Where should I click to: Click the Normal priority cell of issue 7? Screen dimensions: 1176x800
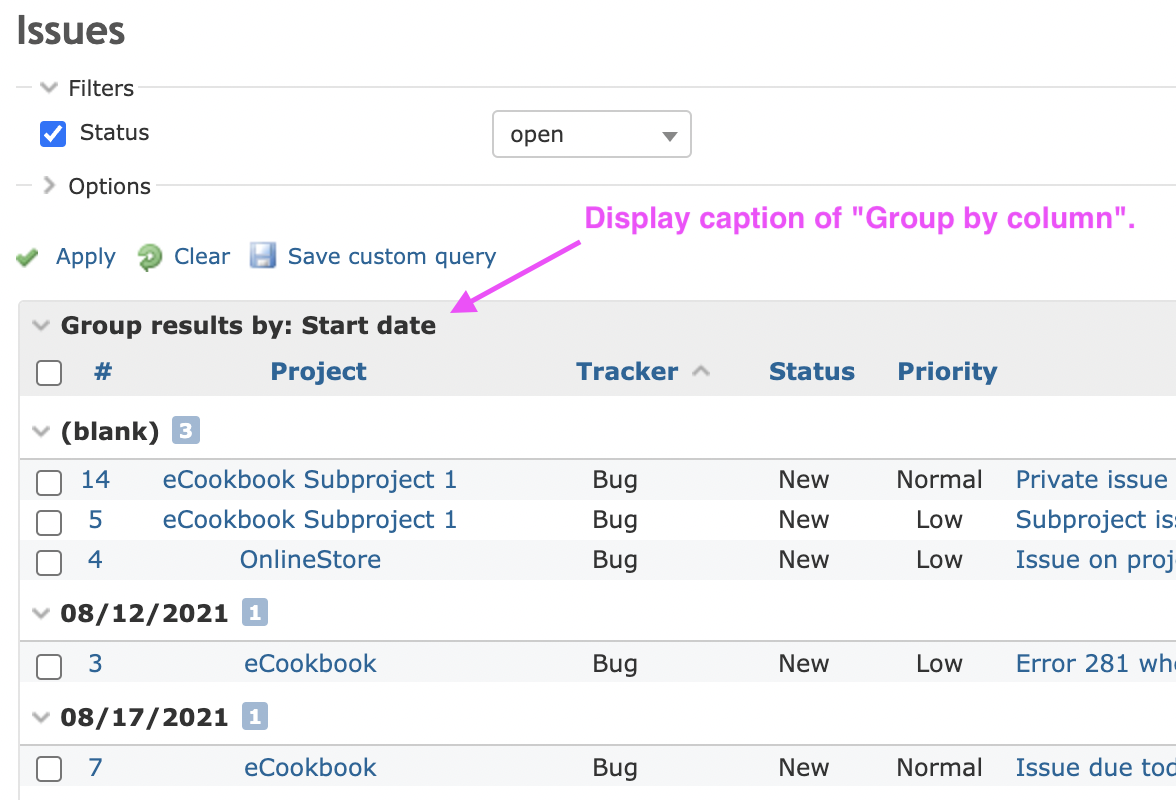pos(939,767)
